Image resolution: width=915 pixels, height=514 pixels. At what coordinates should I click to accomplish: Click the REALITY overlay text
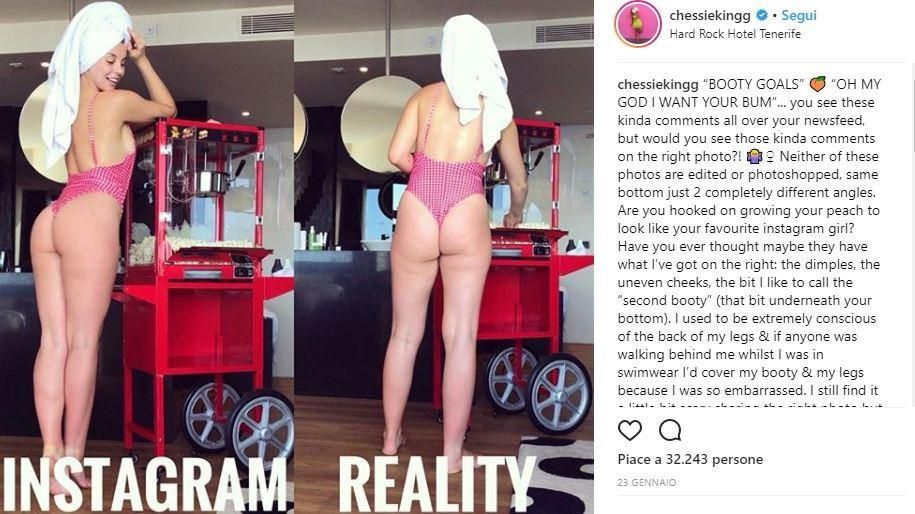tap(436, 483)
